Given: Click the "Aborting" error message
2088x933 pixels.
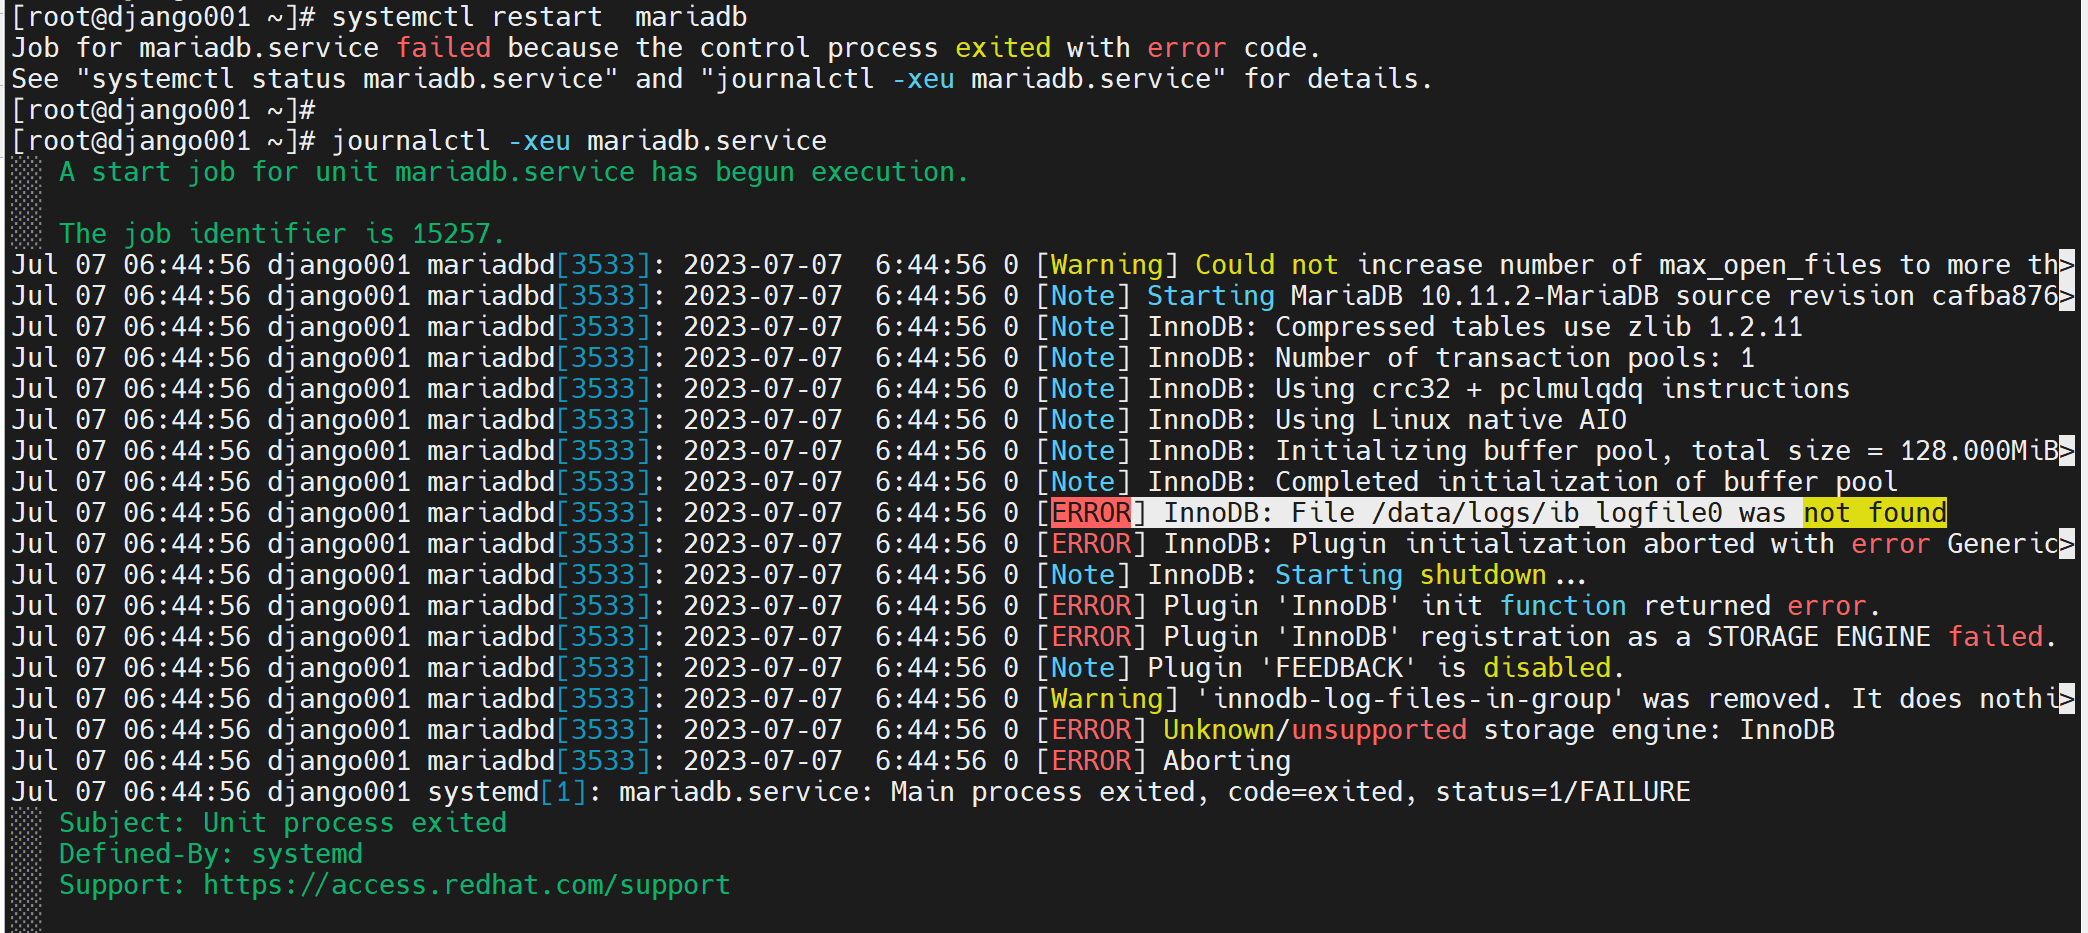Looking at the screenshot, I should [x=1226, y=761].
